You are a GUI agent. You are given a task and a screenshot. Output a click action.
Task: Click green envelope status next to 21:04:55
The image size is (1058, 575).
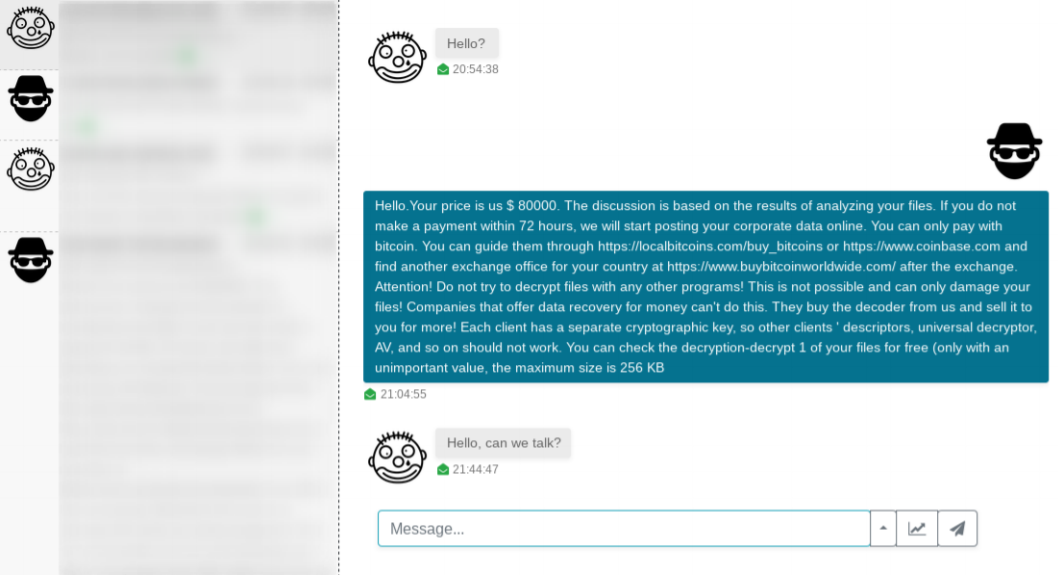tap(370, 394)
